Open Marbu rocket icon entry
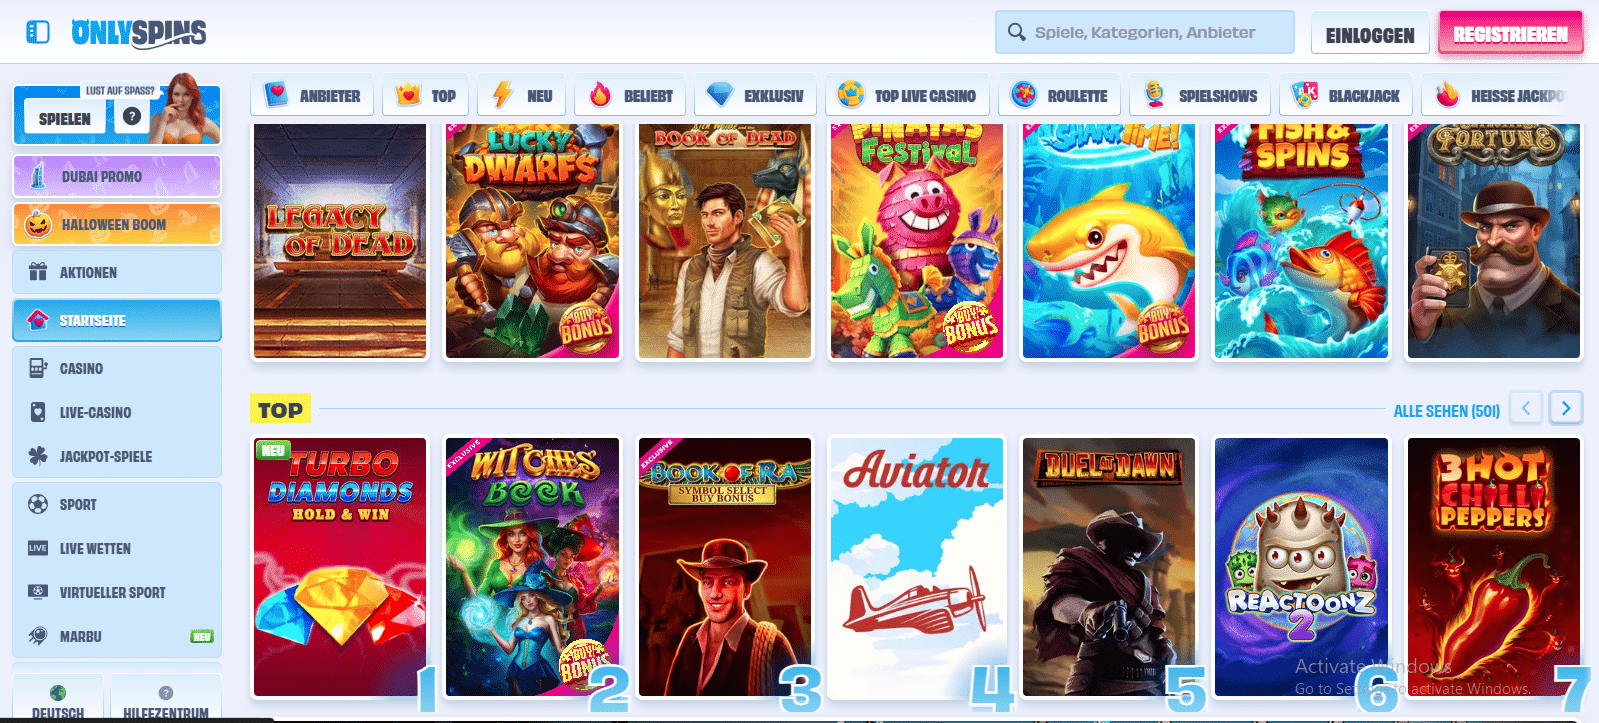The height and width of the screenshot is (723, 1599). point(38,636)
